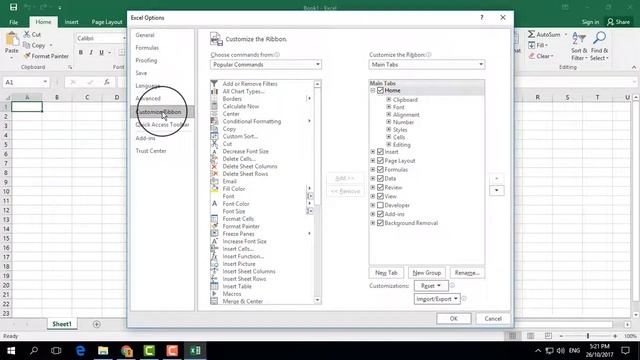Uncheck the Formulas tab checkbox
This screenshot has height=360, width=640.
coord(380,169)
